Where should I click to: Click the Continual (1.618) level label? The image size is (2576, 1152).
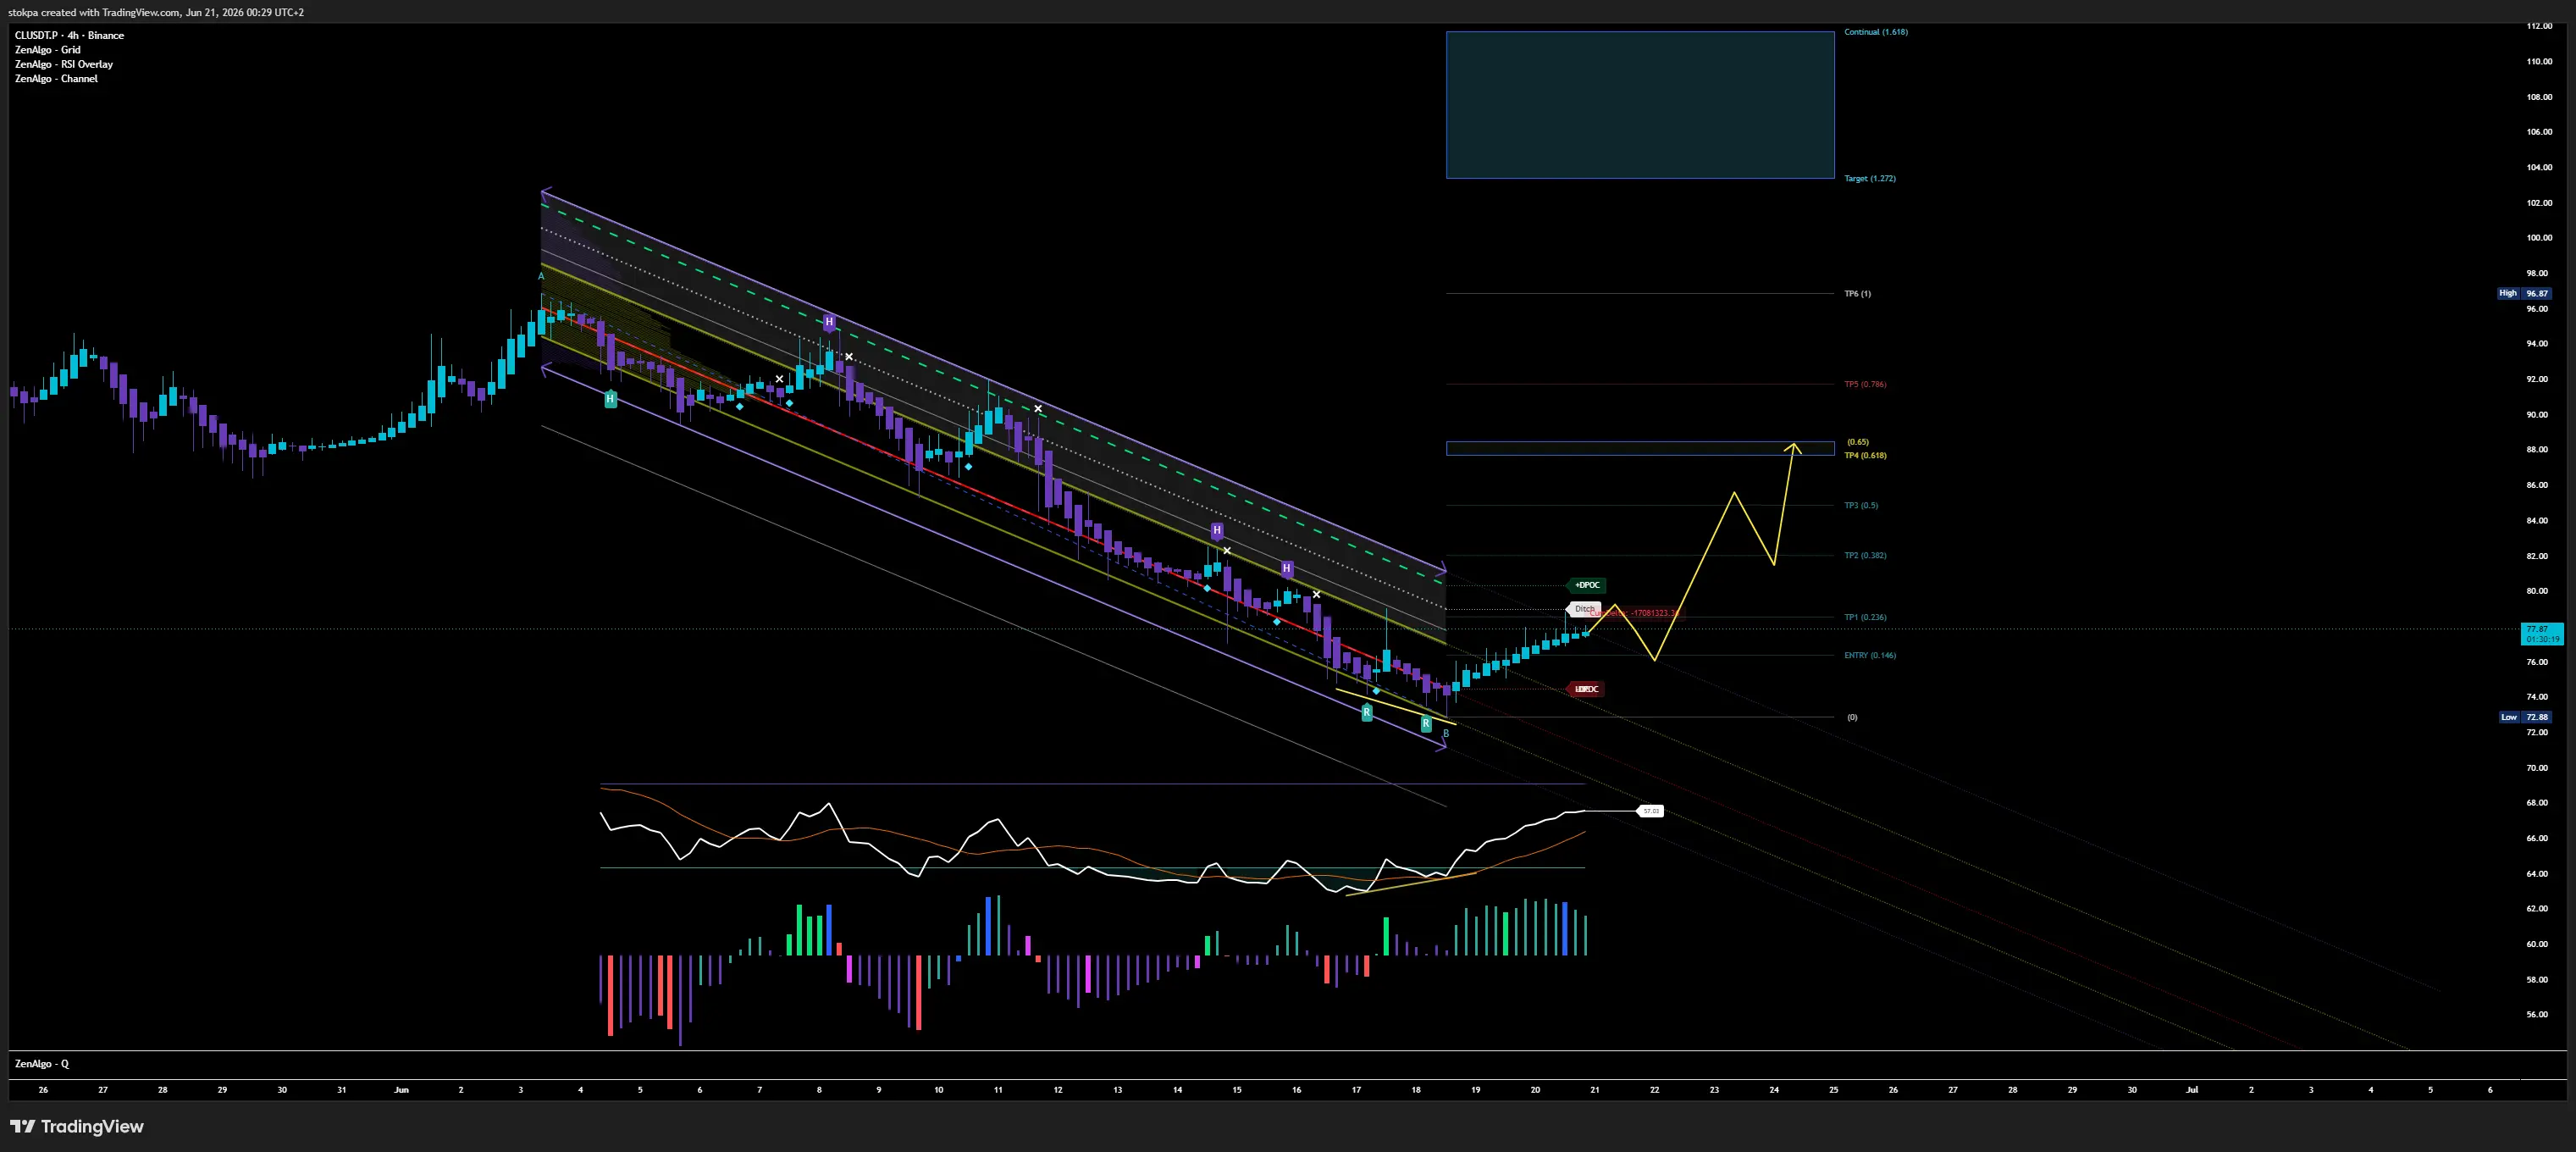coord(1876,32)
